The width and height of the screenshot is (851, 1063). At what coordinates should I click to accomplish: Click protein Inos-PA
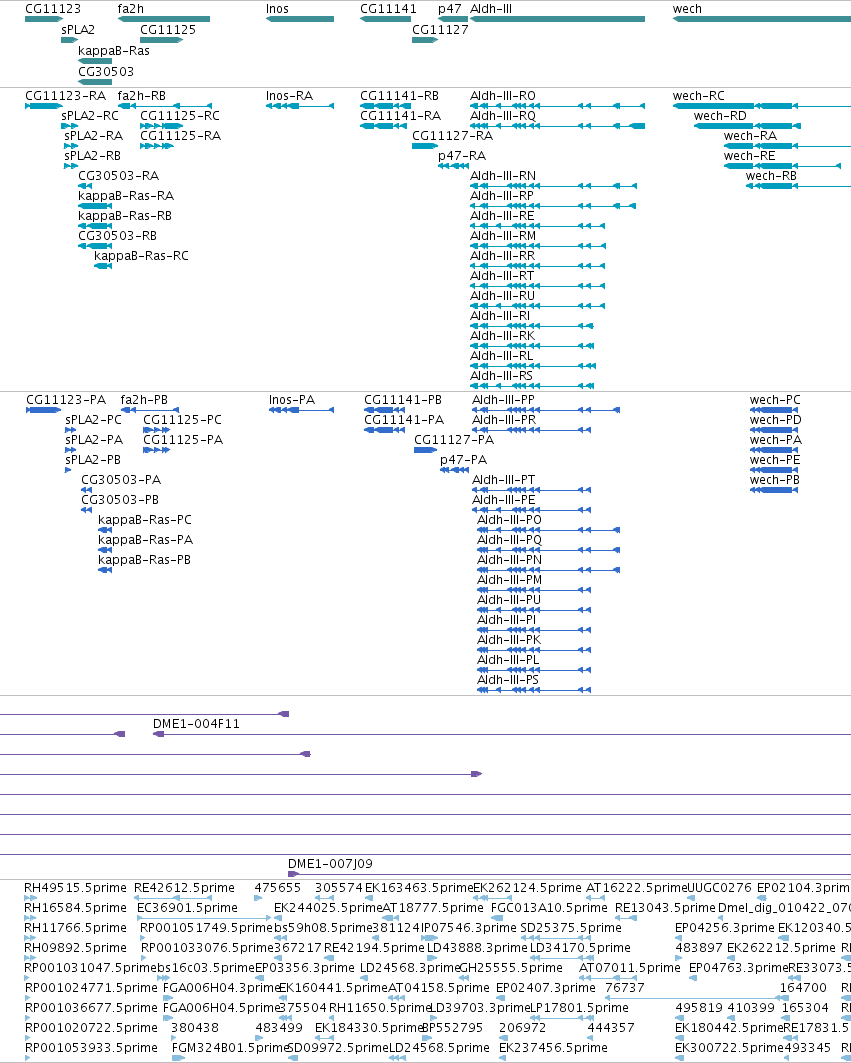pos(292,400)
